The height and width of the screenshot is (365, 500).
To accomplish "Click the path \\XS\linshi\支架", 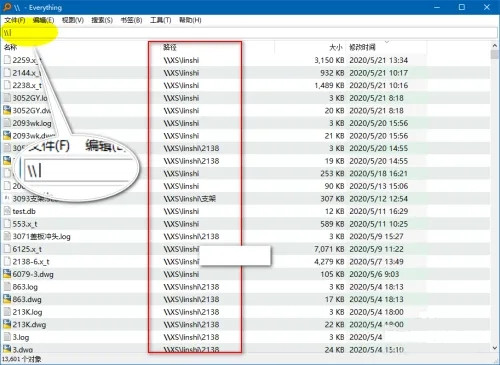I will (189, 199).
